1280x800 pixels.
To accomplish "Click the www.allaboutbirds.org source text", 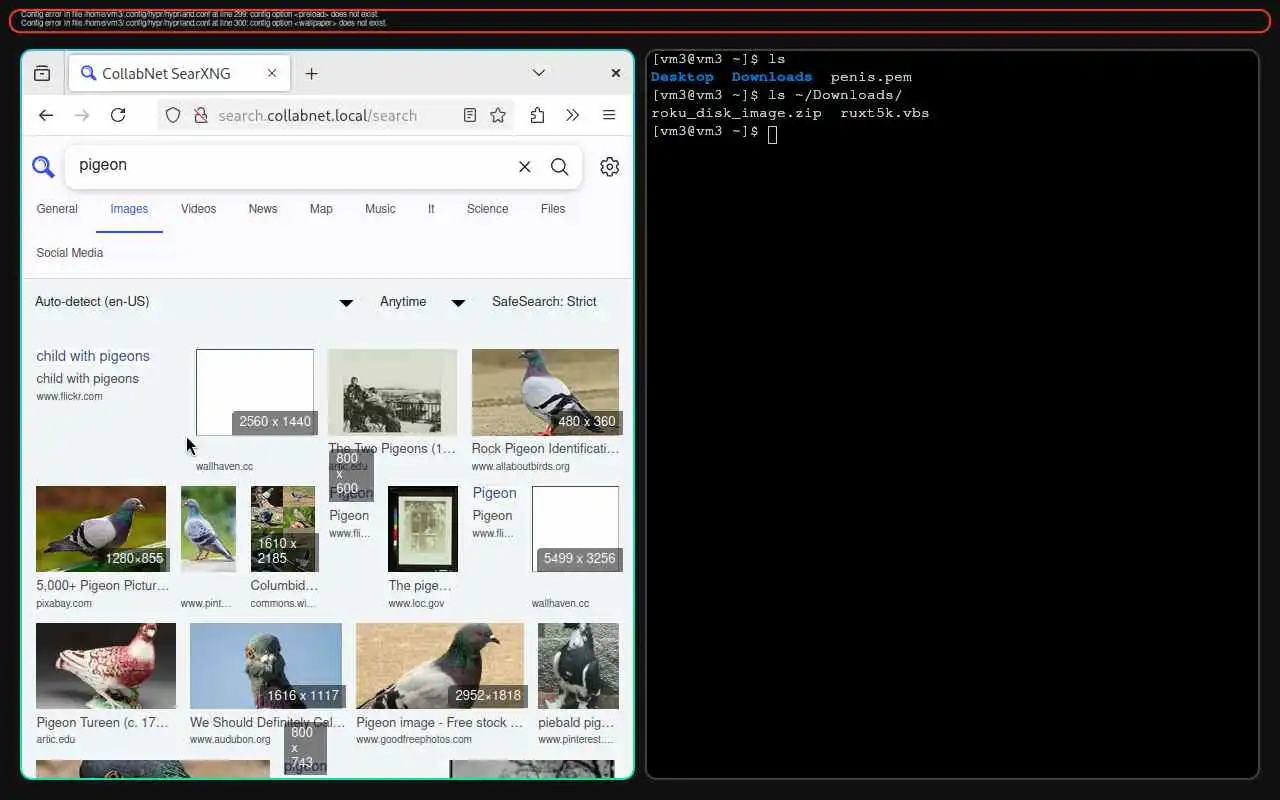I will pyautogui.click(x=520, y=467).
